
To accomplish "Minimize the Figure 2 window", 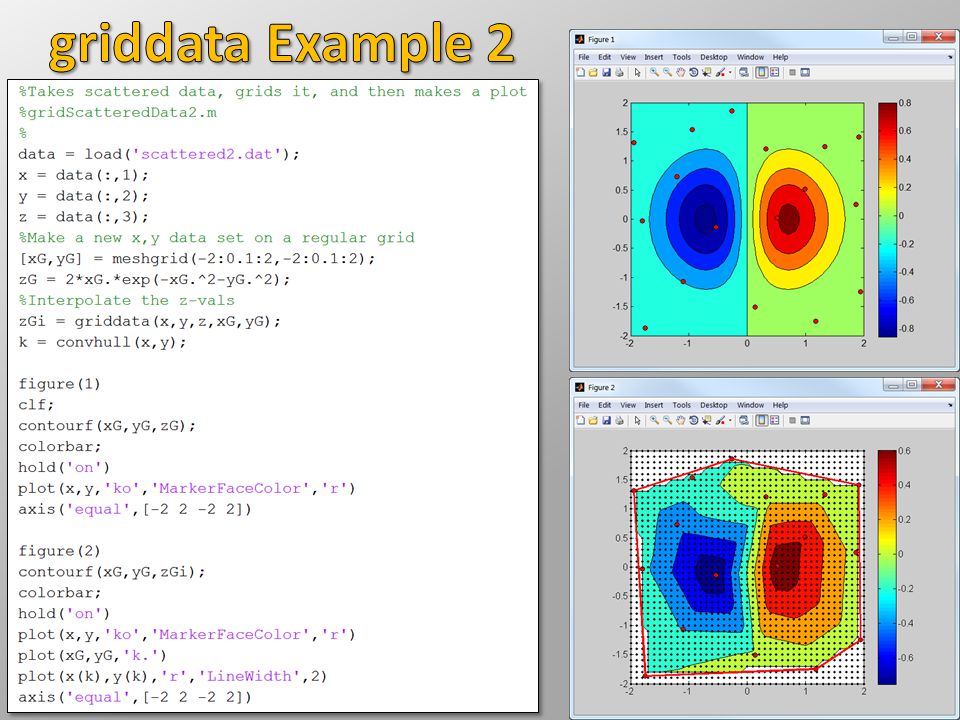I will (x=893, y=385).
